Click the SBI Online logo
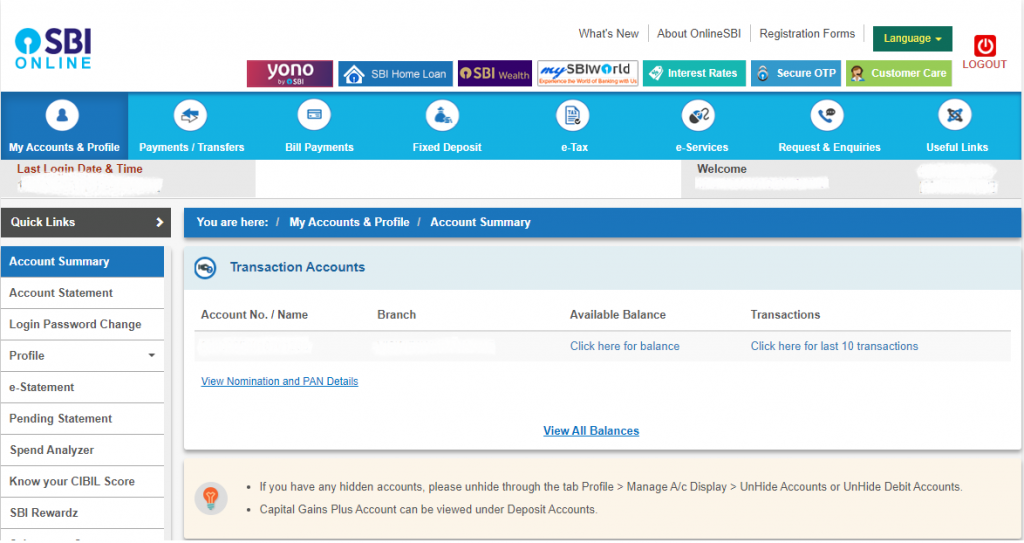1024x543 pixels. [53, 49]
